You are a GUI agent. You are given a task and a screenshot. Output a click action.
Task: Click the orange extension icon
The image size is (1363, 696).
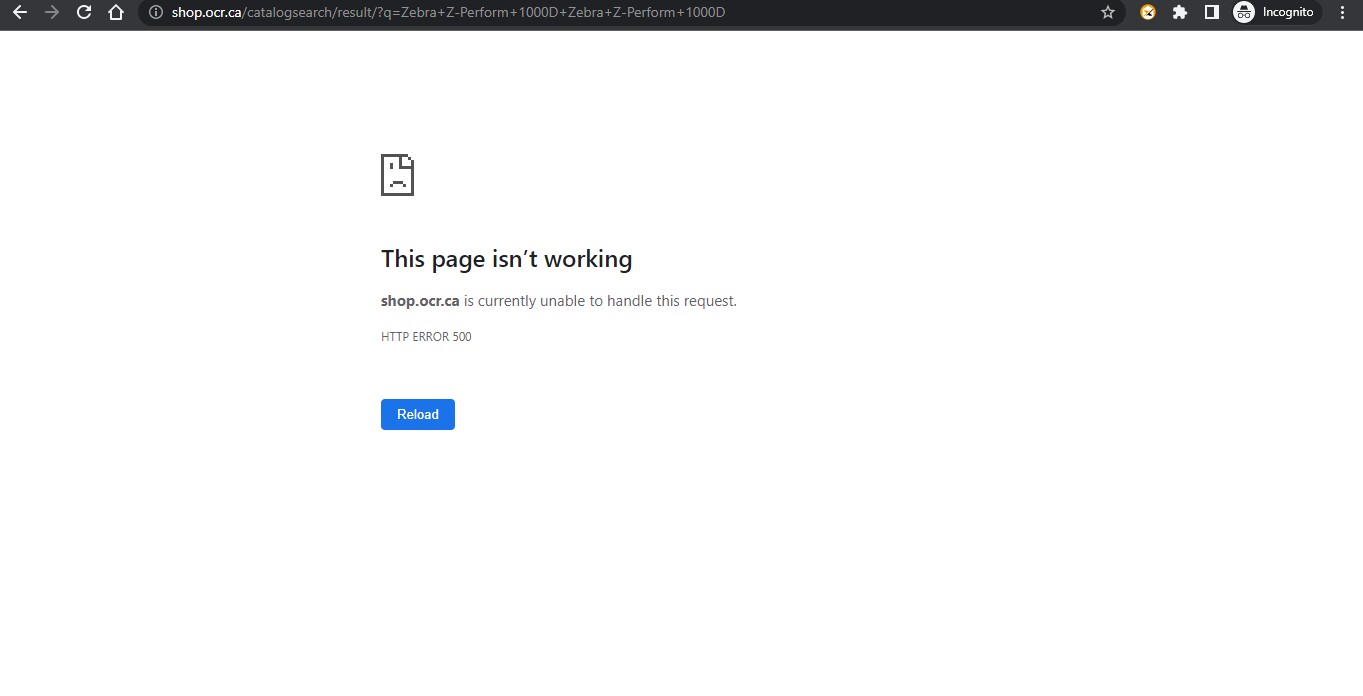coord(1147,12)
